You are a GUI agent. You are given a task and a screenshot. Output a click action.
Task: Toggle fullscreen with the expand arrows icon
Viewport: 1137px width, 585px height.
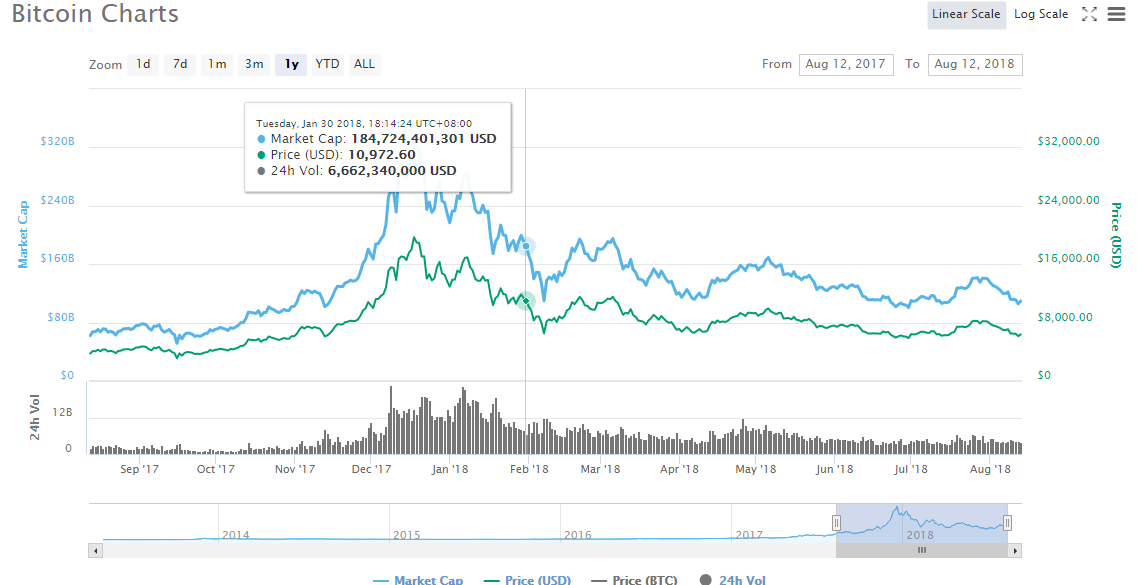(x=1089, y=14)
